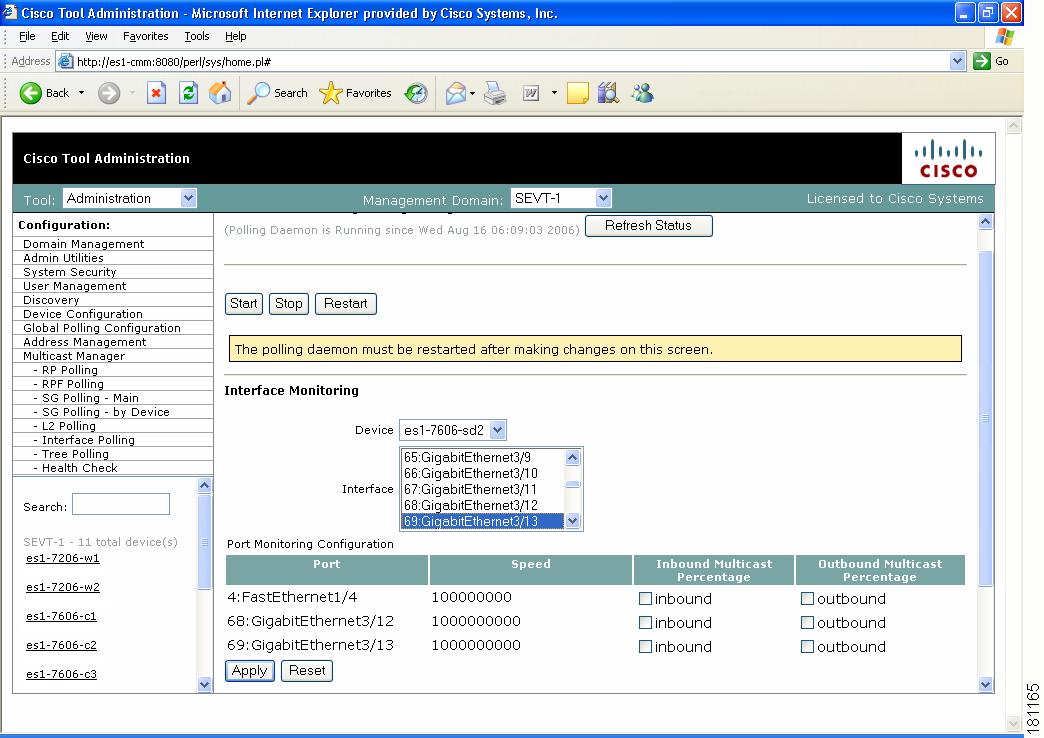The width and height of the screenshot is (1044, 738).
Task: Tick inbound for GigabitEthernet3/13
Action: 645,647
